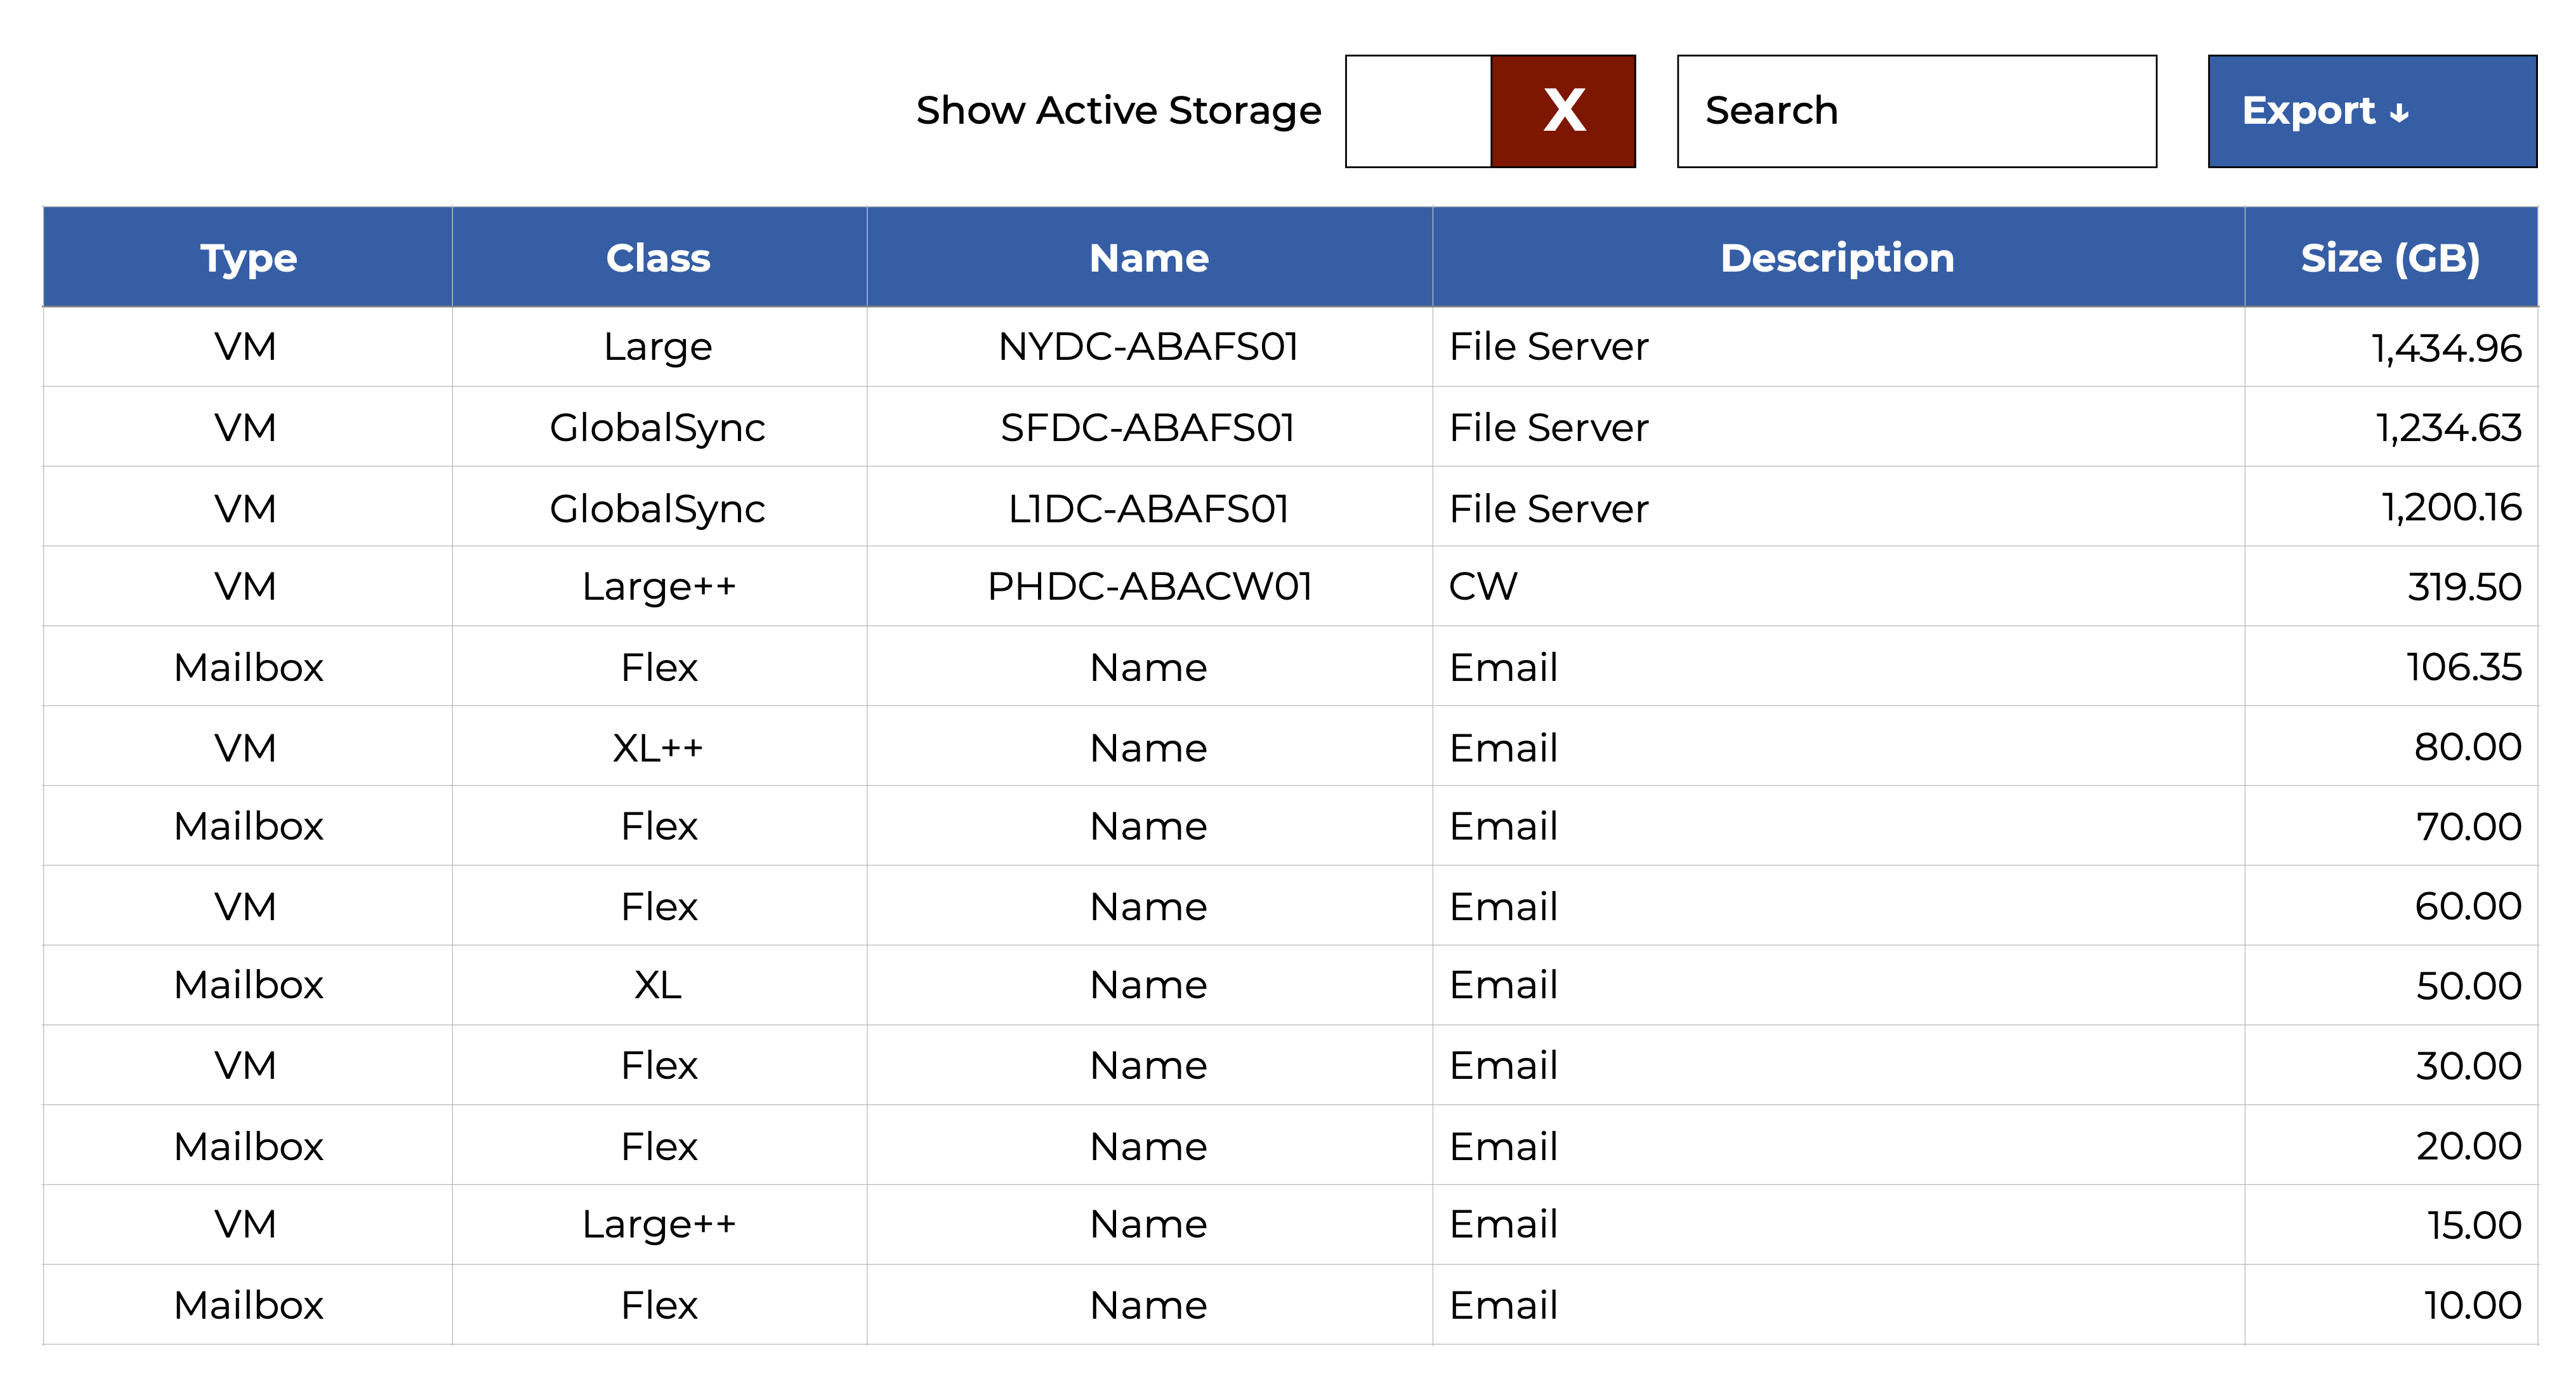Select the Mailbox XL class row
The image size is (2576, 1386).
point(658,986)
